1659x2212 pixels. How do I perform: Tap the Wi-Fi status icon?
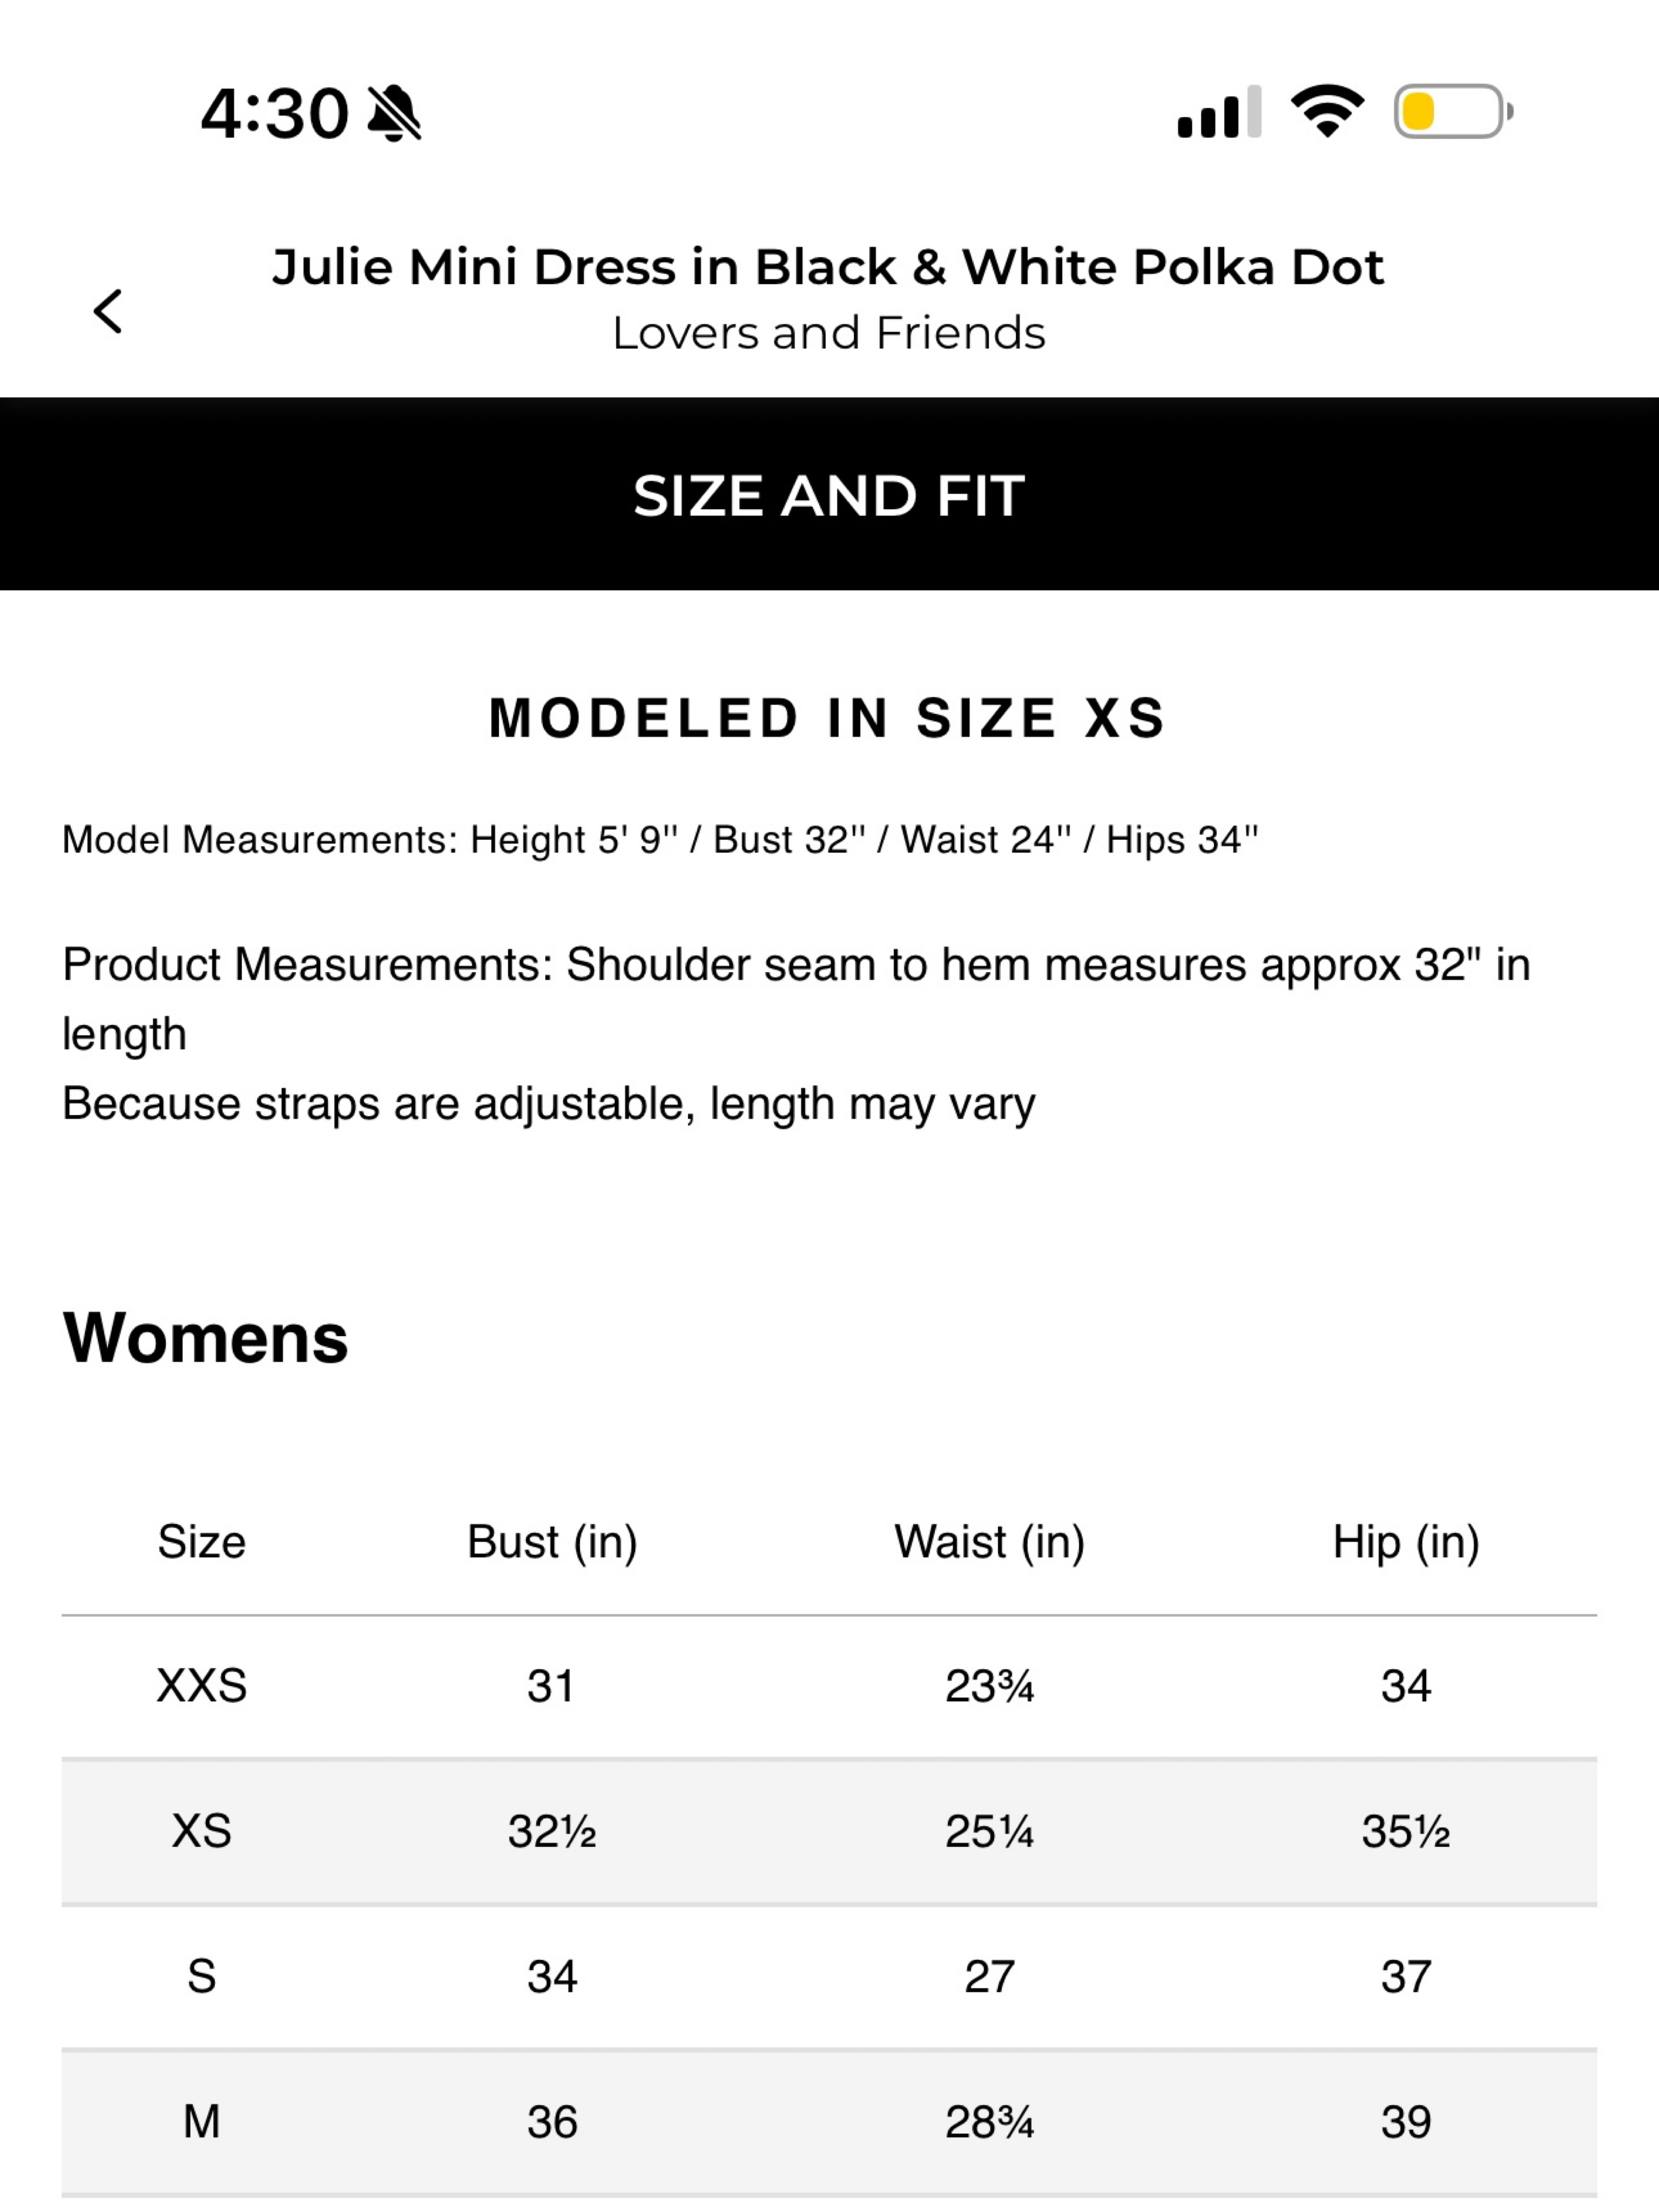1327,110
